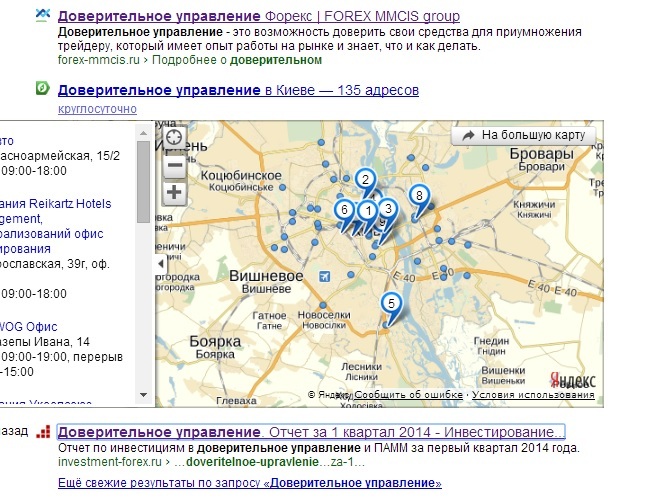
Task: Click the 'Гатное' label on map
Action: [269, 315]
